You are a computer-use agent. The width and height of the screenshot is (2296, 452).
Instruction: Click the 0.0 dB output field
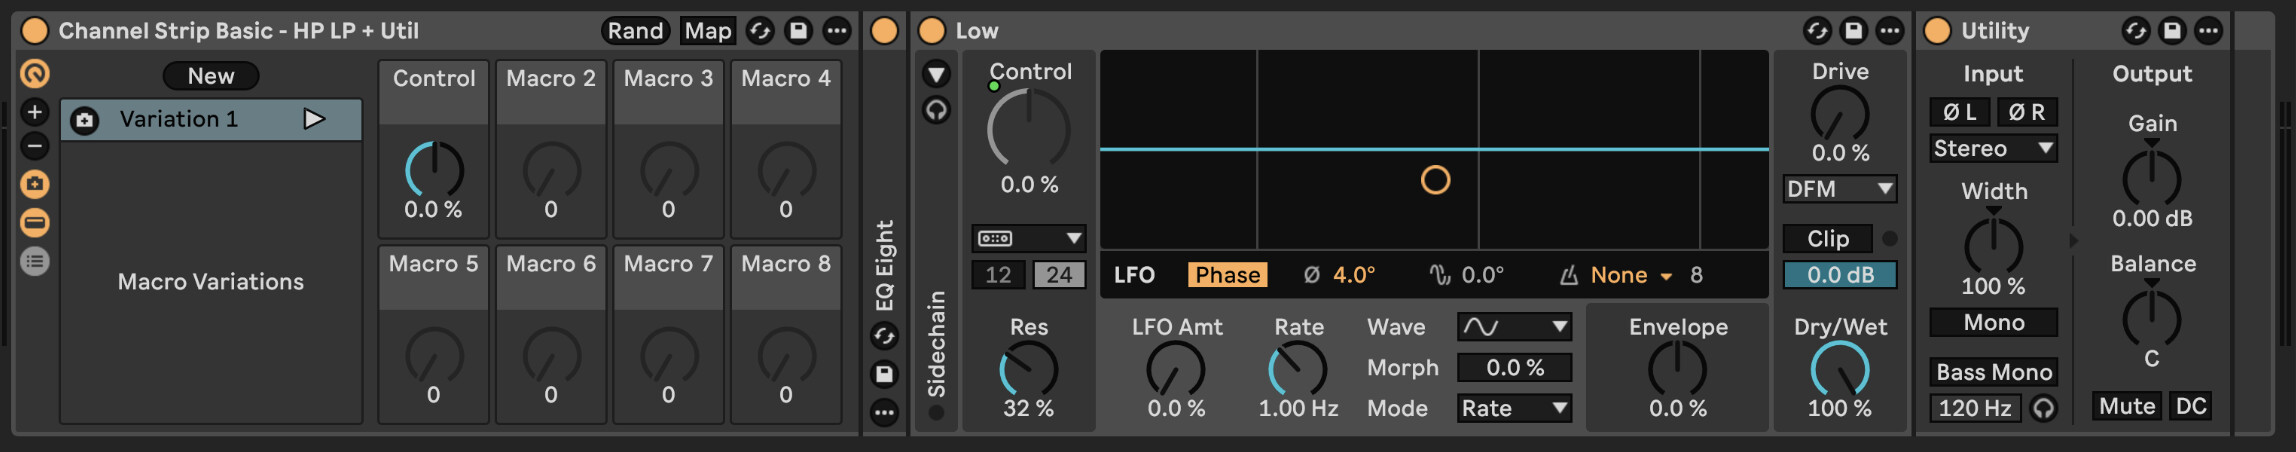(x=1840, y=275)
